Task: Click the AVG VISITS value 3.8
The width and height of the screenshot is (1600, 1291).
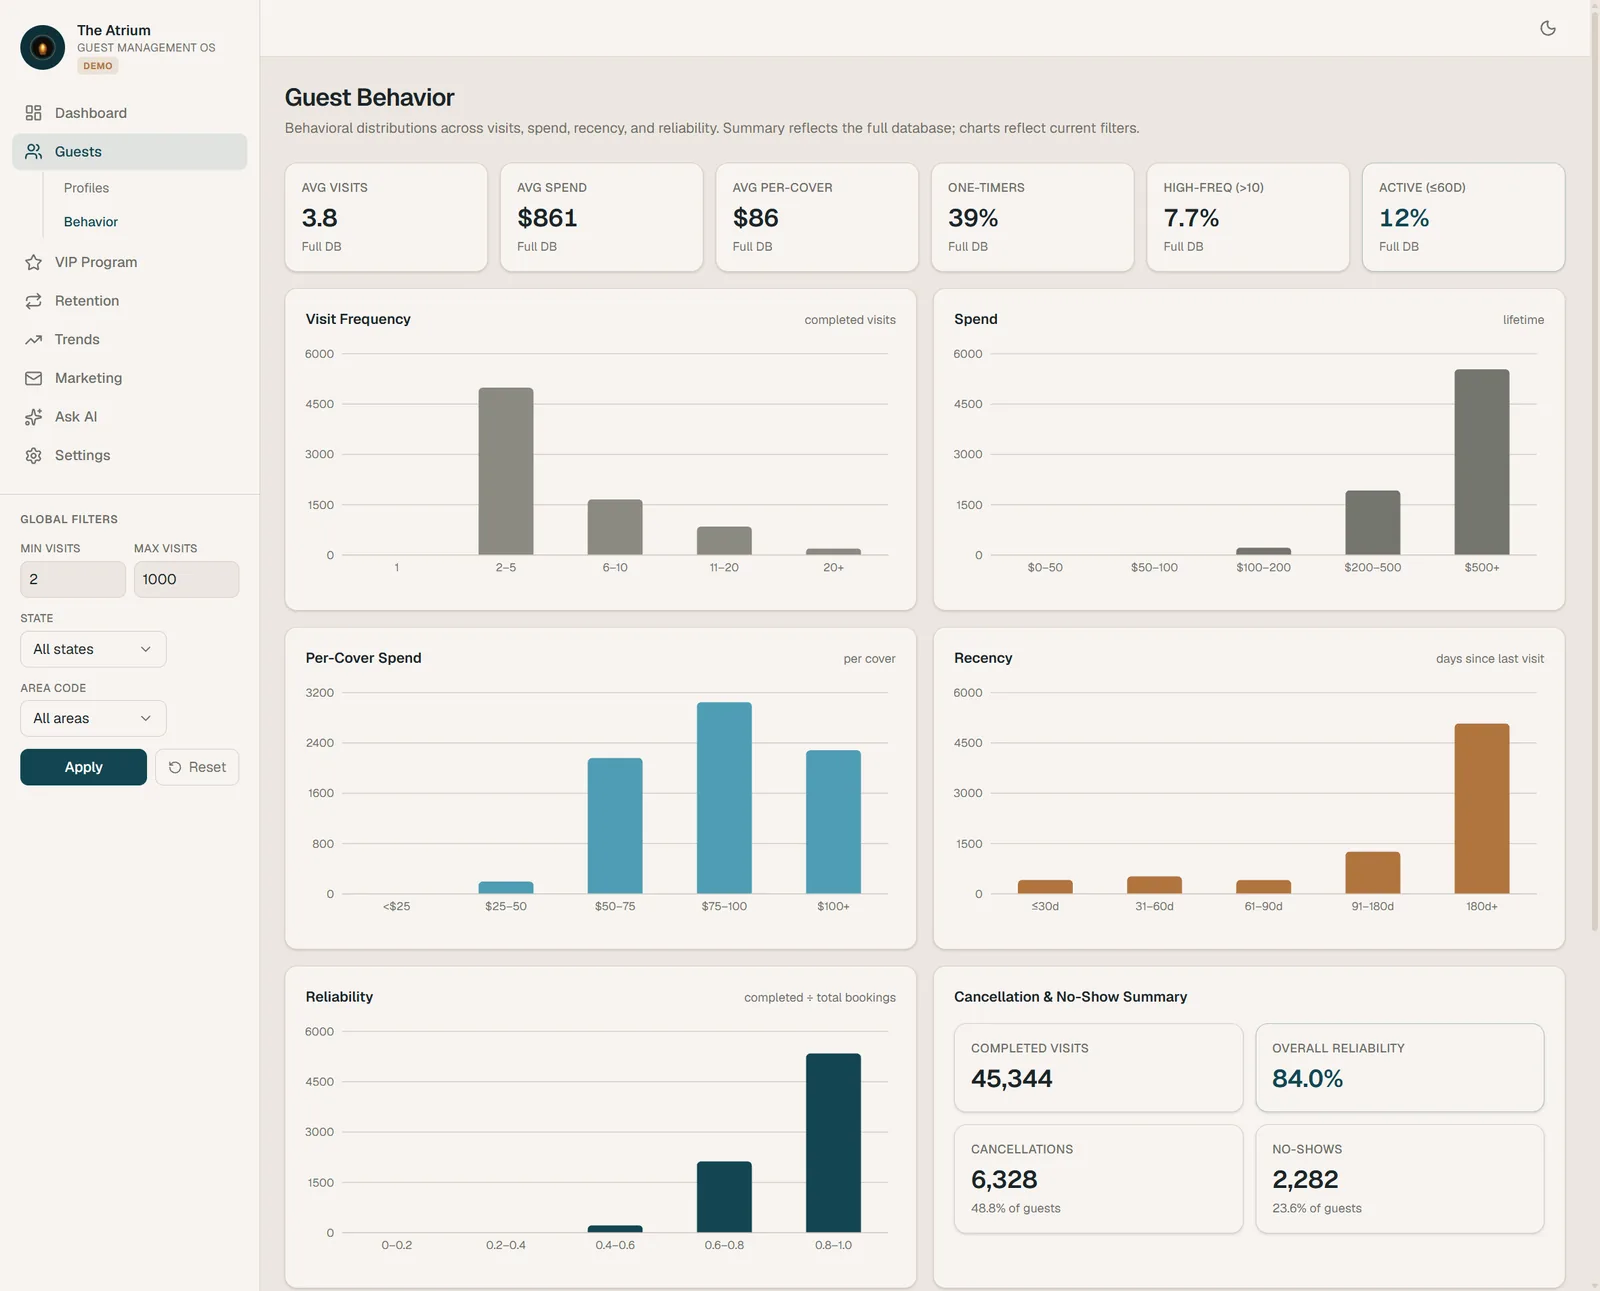Action: (x=319, y=218)
